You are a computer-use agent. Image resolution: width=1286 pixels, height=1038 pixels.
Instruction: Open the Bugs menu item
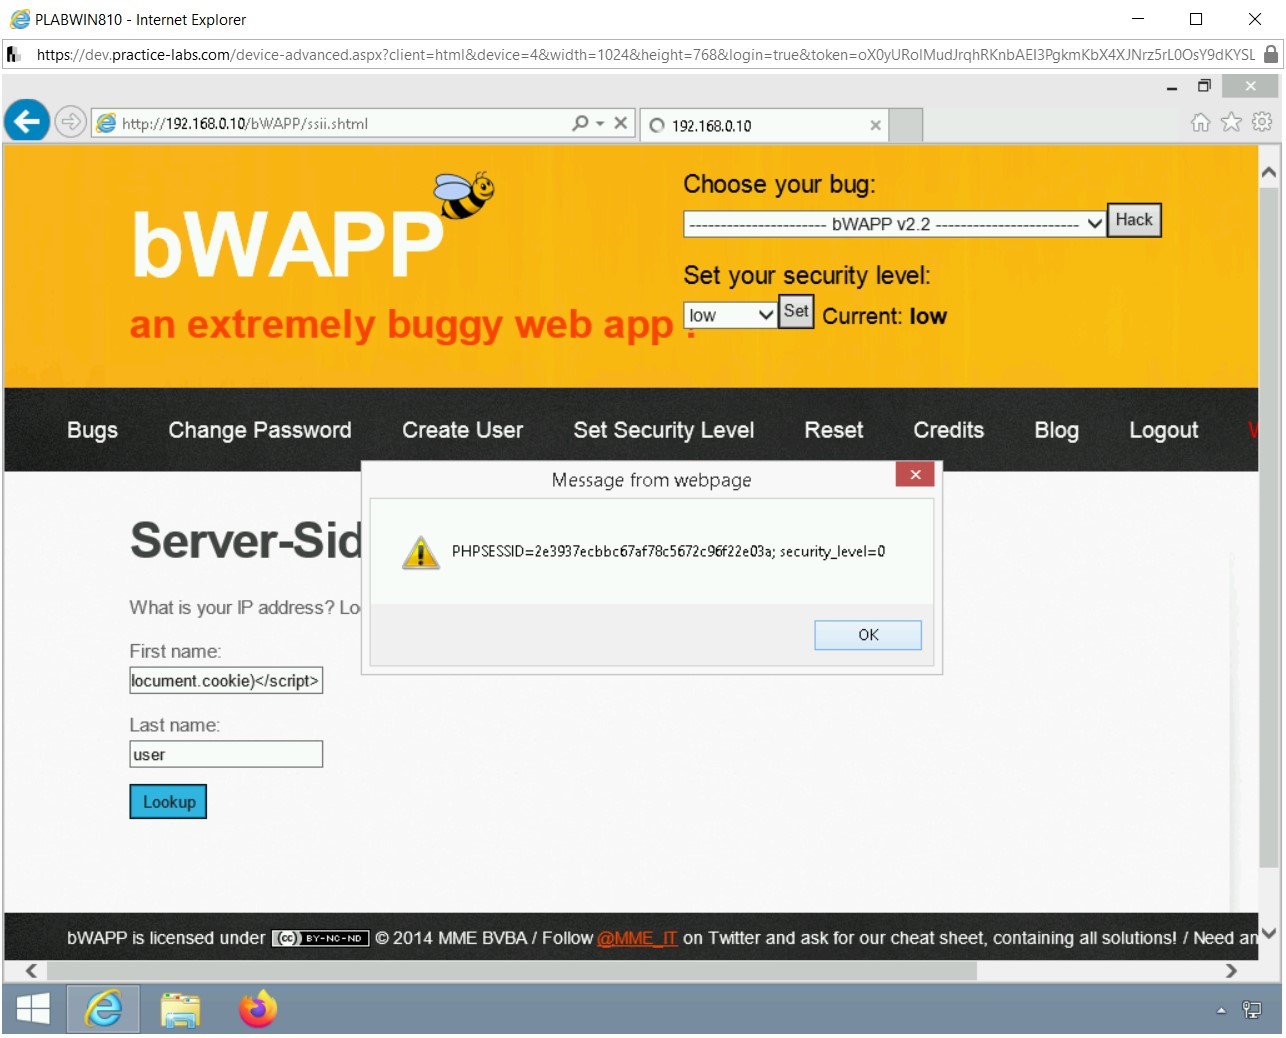click(x=92, y=430)
